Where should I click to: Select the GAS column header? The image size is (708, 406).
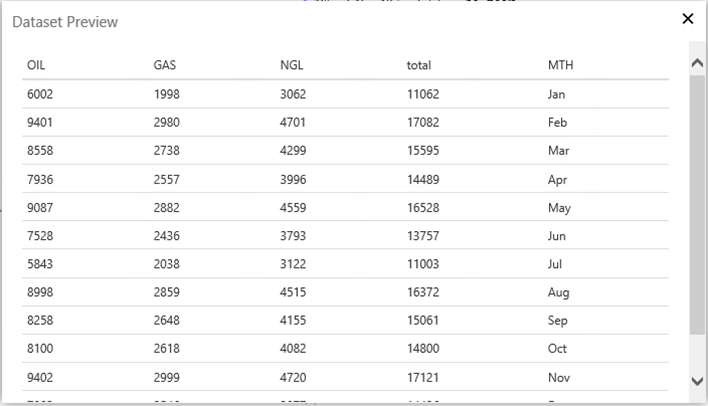[165, 65]
